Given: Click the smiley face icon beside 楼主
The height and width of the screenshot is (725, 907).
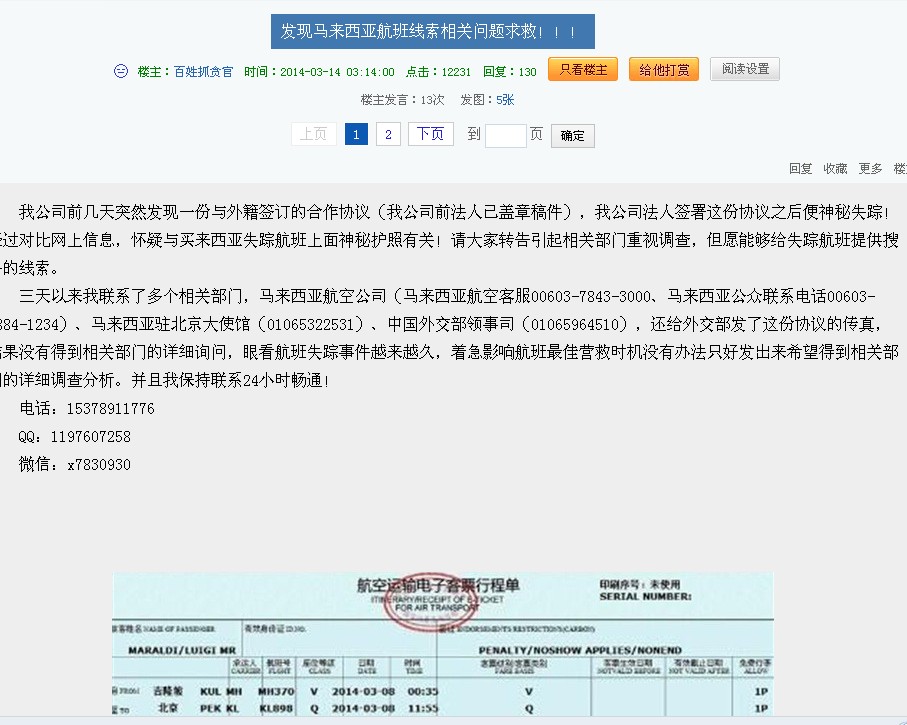Looking at the screenshot, I should point(121,71).
